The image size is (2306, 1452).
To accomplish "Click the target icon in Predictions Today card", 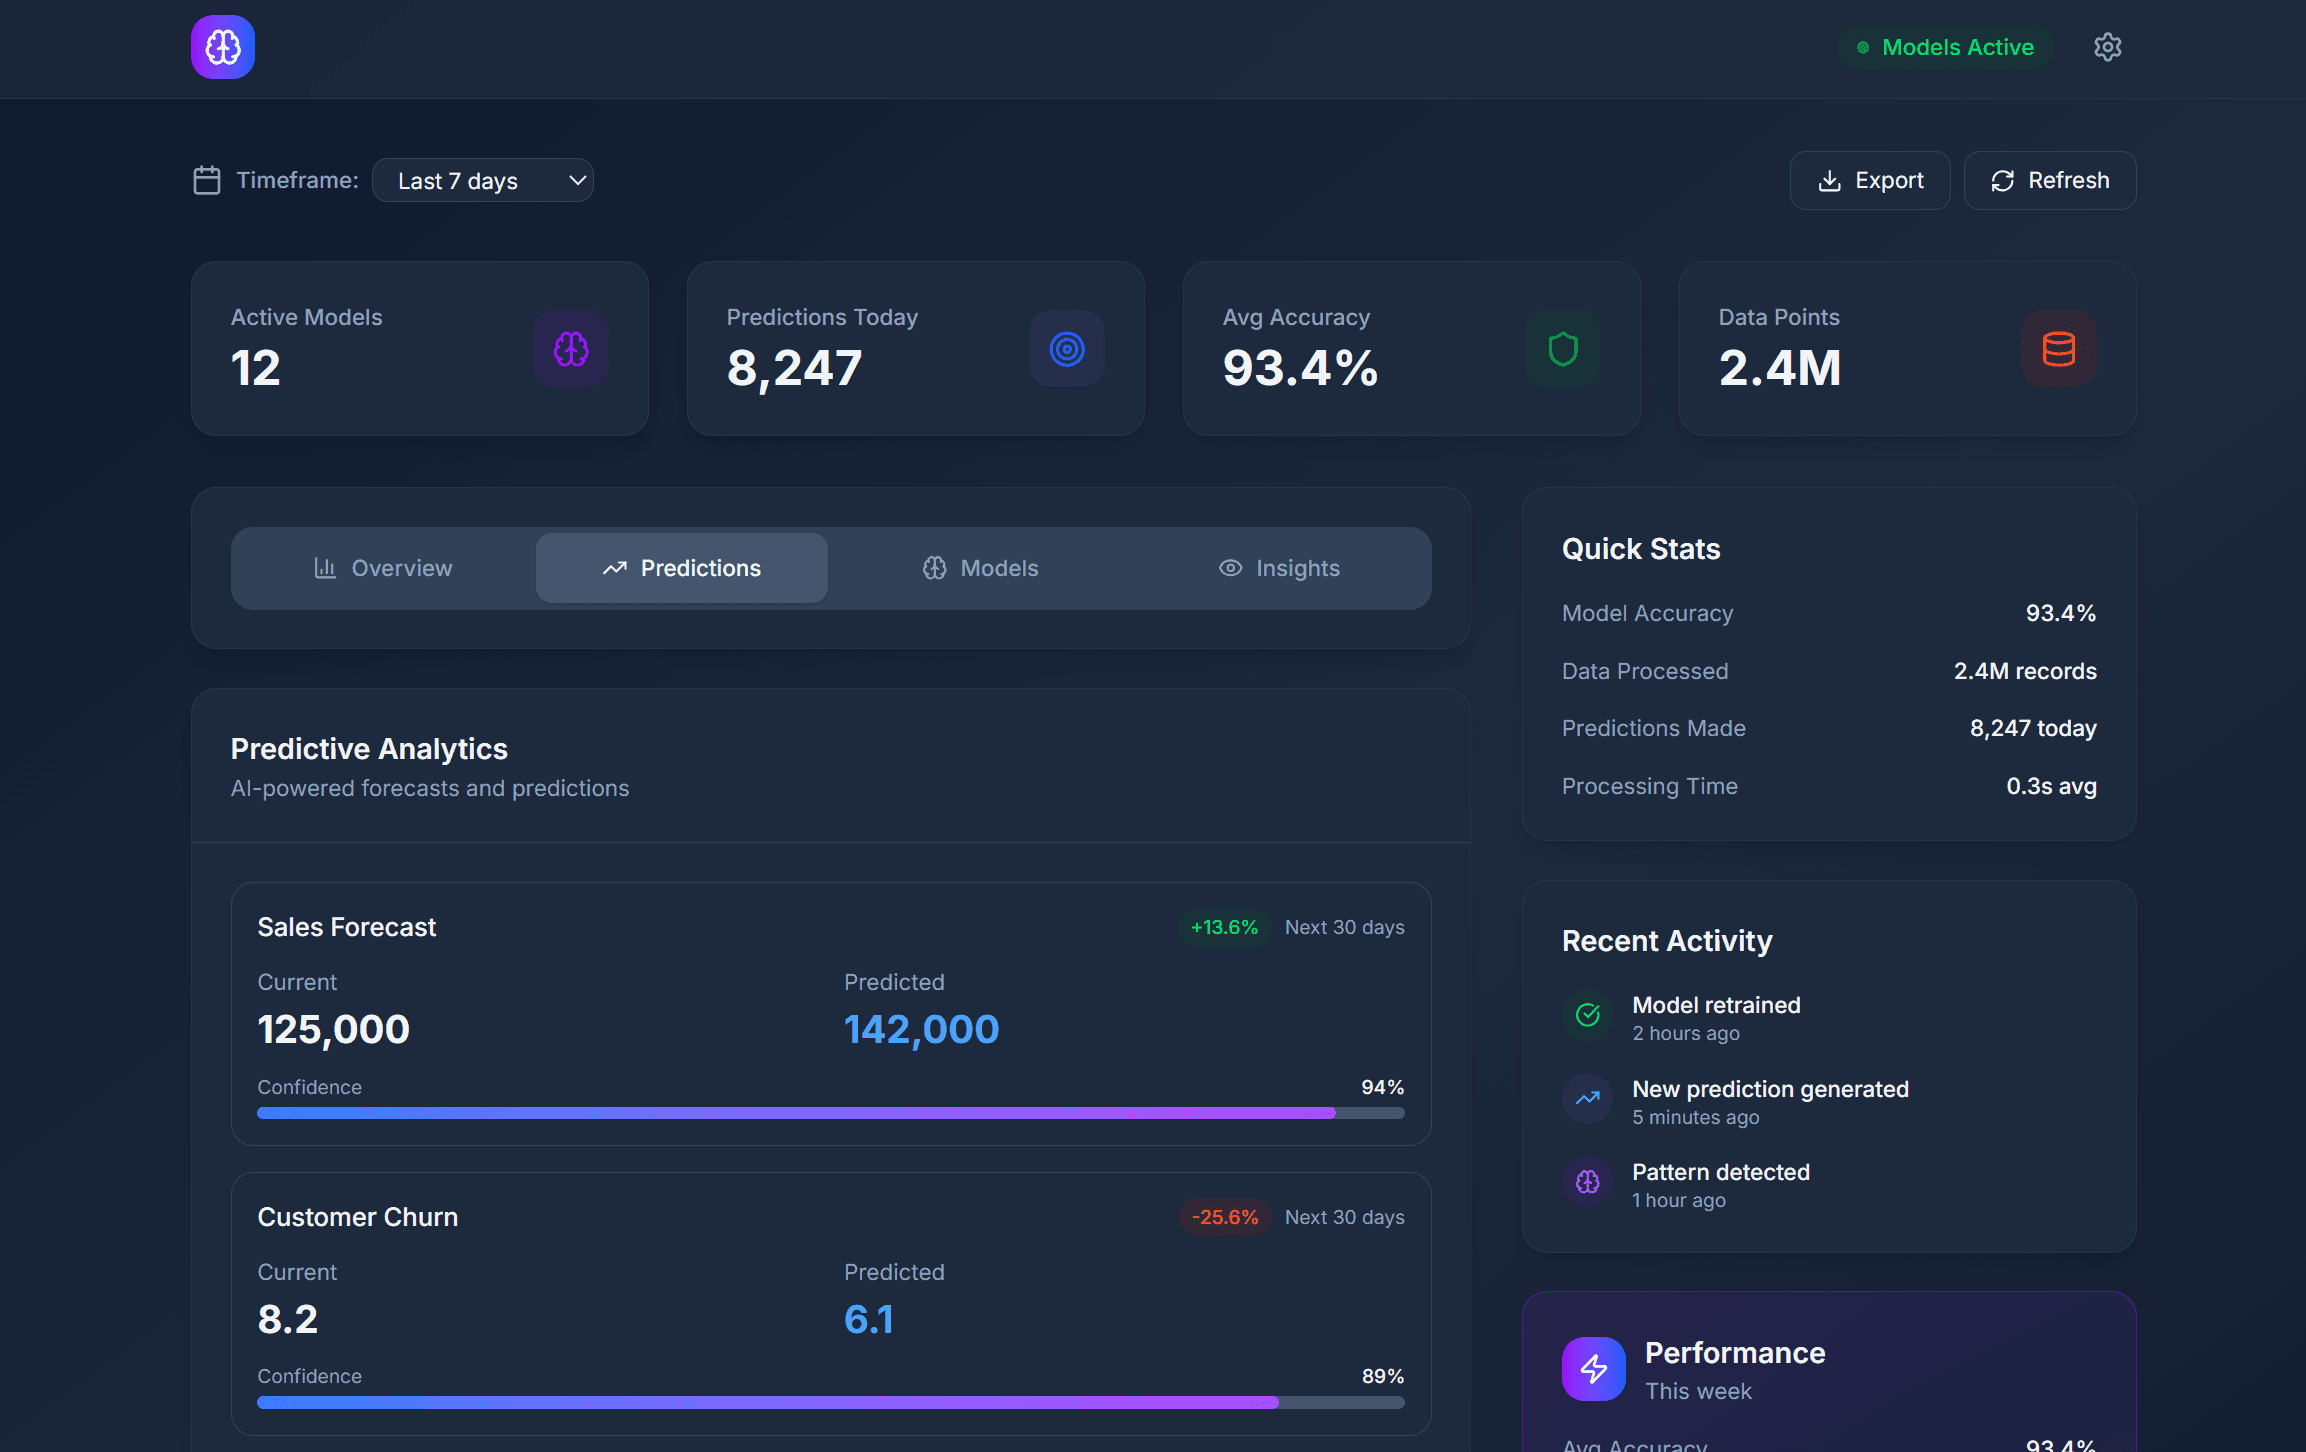I will pos(1067,349).
